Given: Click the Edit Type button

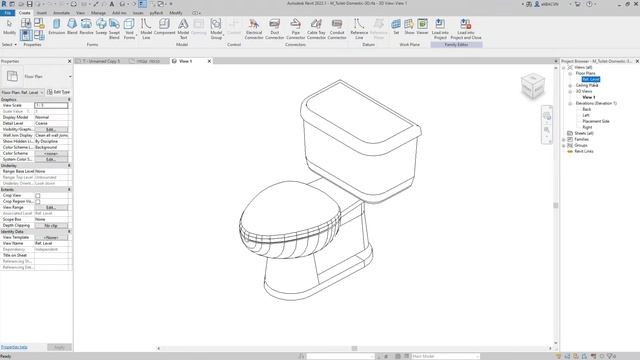Looking at the screenshot, I should (59, 92).
